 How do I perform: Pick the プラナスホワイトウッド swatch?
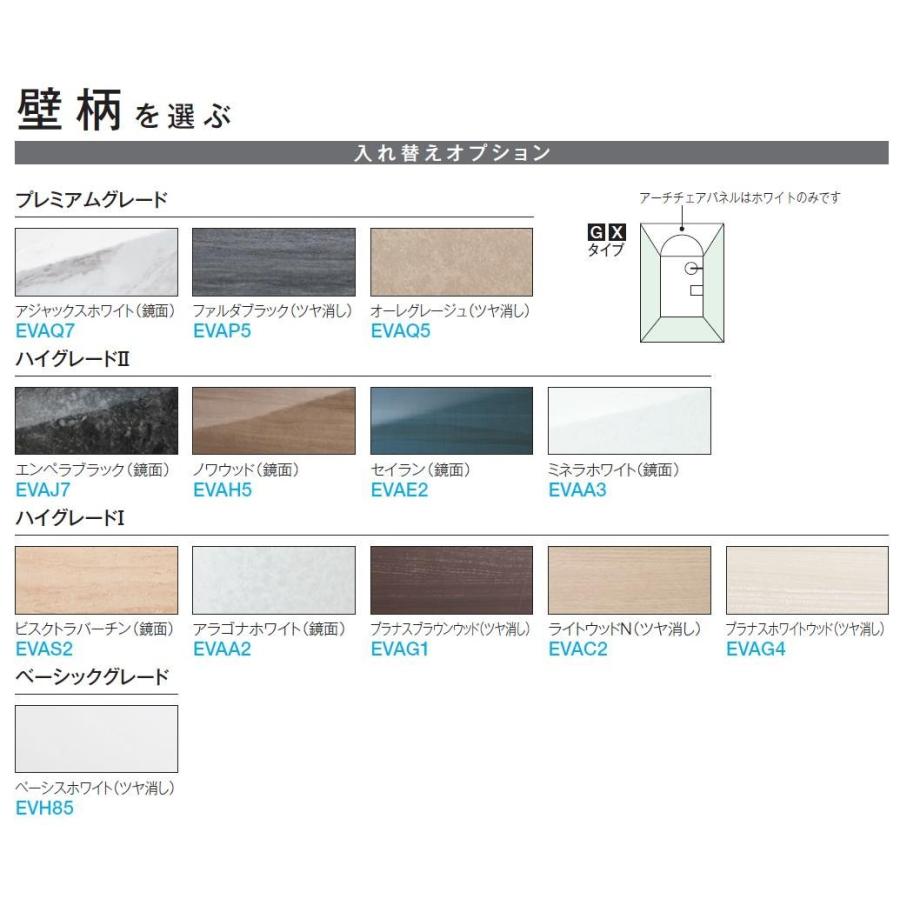point(807,580)
